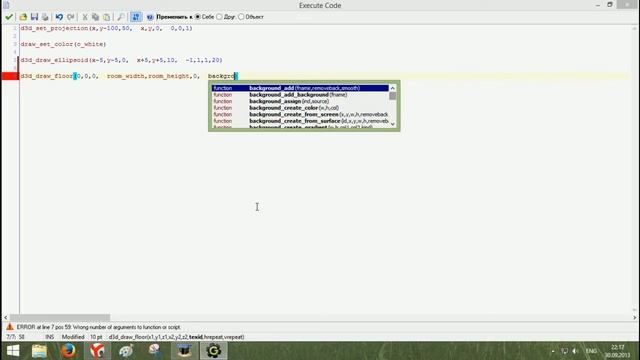Click the ENG language indicator
Viewport: 640px width, 360px height.
[591, 351]
